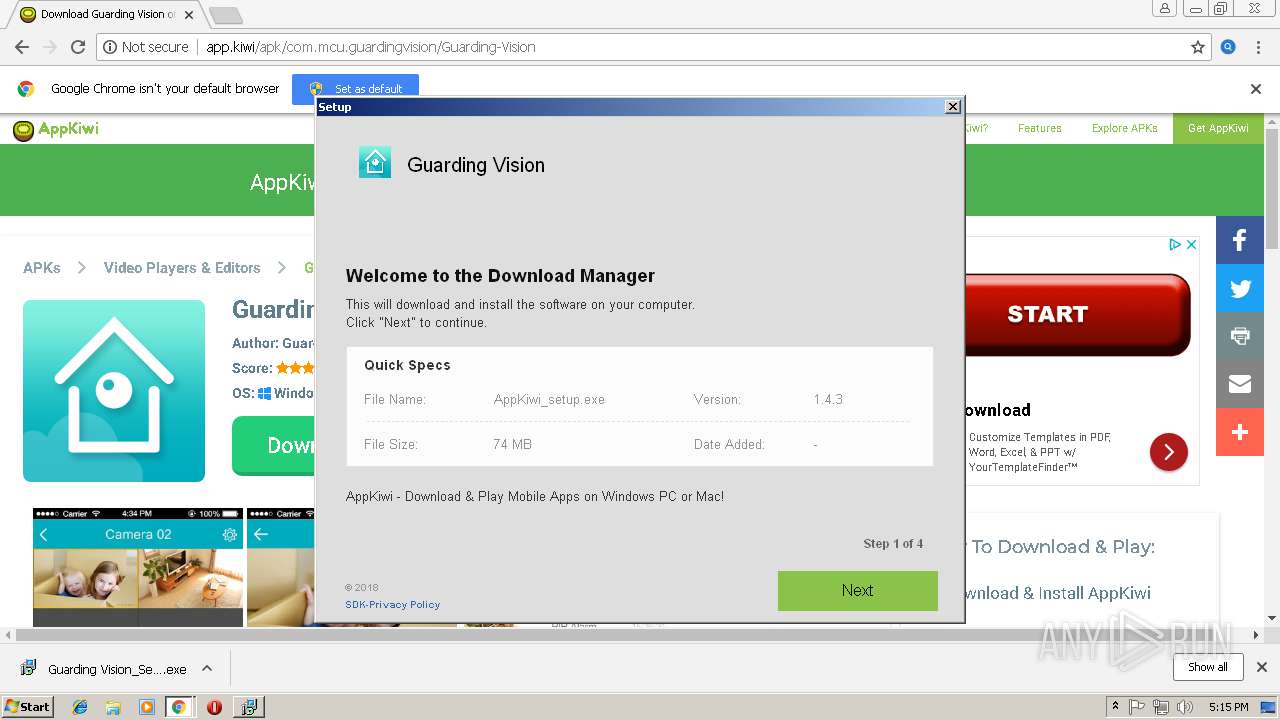Print the page using sidebar printer icon
Image resolution: width=1280 pixels, height=720 pixels.
[1240, 336]
